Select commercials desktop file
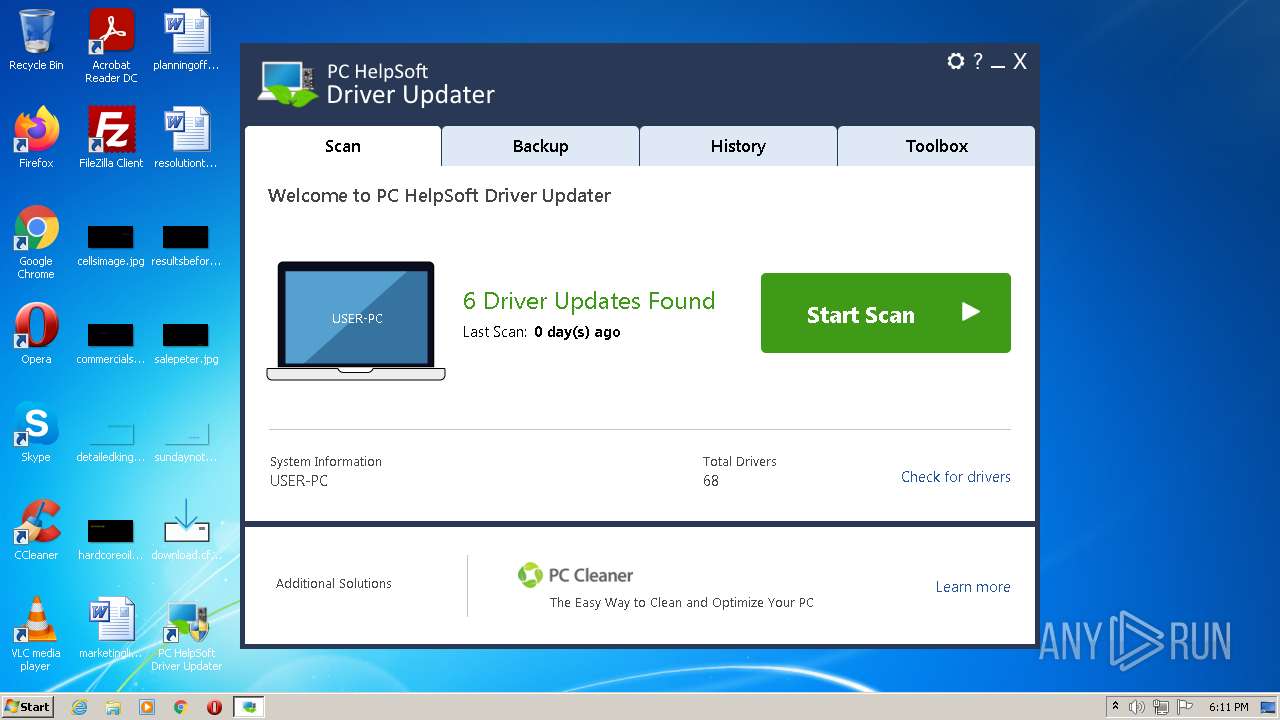The image size is (1280, 720). tap(111, 344)
